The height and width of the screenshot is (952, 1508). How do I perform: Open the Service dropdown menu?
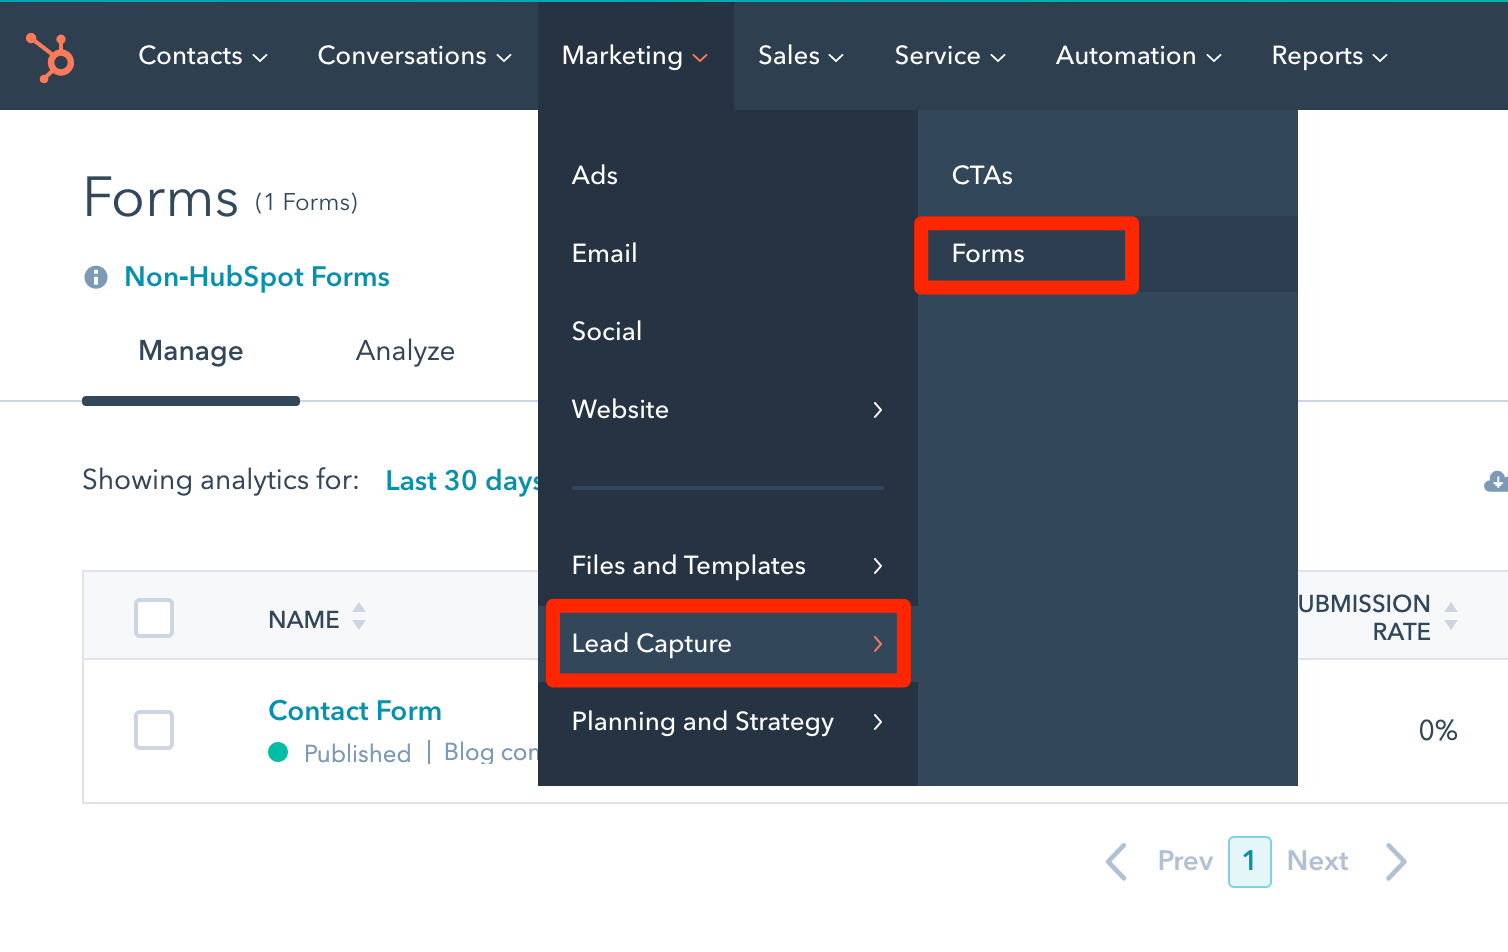coord(950,56)
